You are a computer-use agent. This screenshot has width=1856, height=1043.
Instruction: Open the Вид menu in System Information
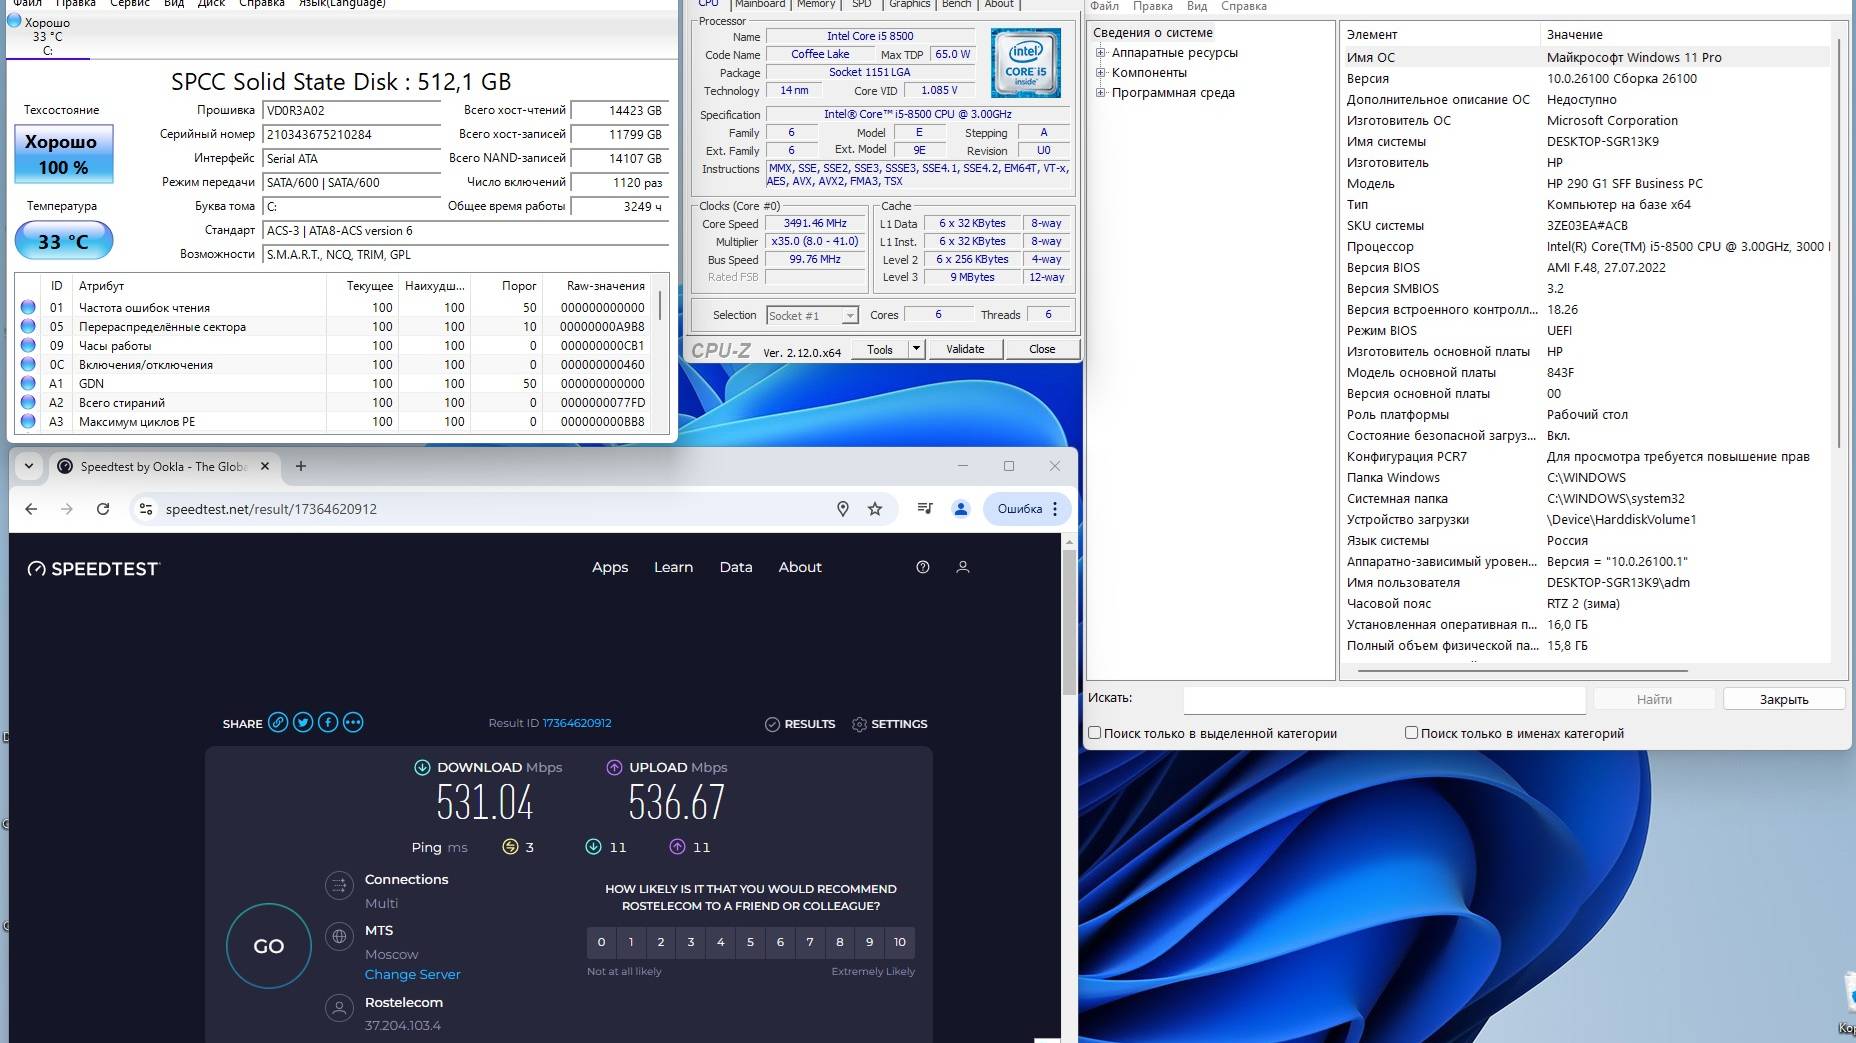coord(1197,6)
